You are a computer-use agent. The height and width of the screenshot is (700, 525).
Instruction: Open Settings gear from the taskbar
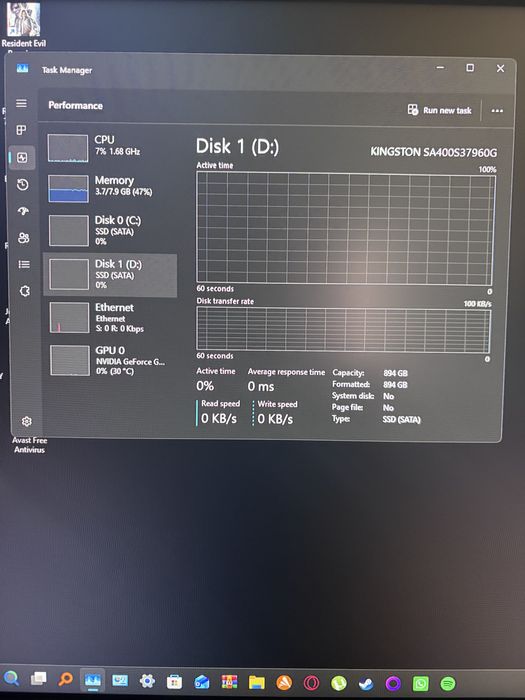pyautogui.click(x=147, y=681)
